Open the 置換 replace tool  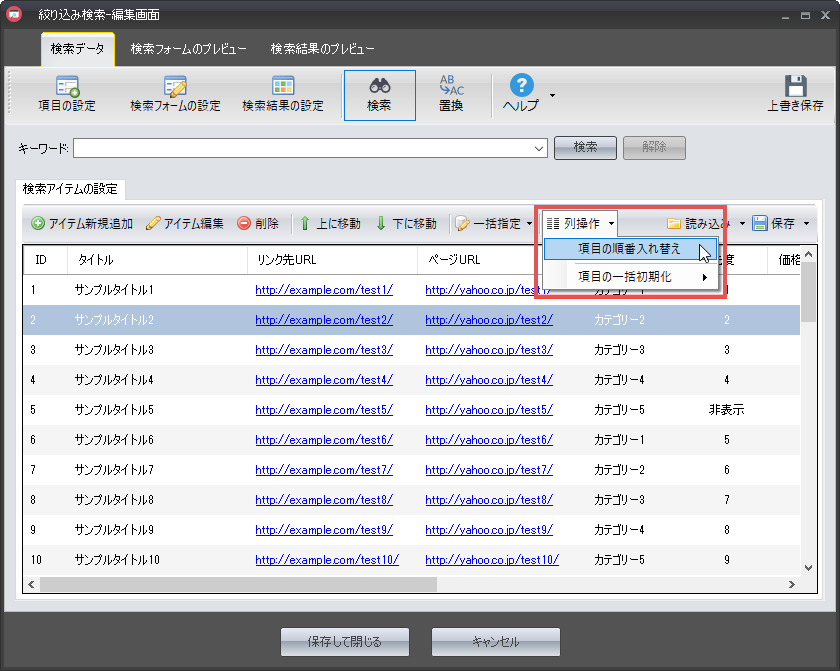click(x=451, y=95)
